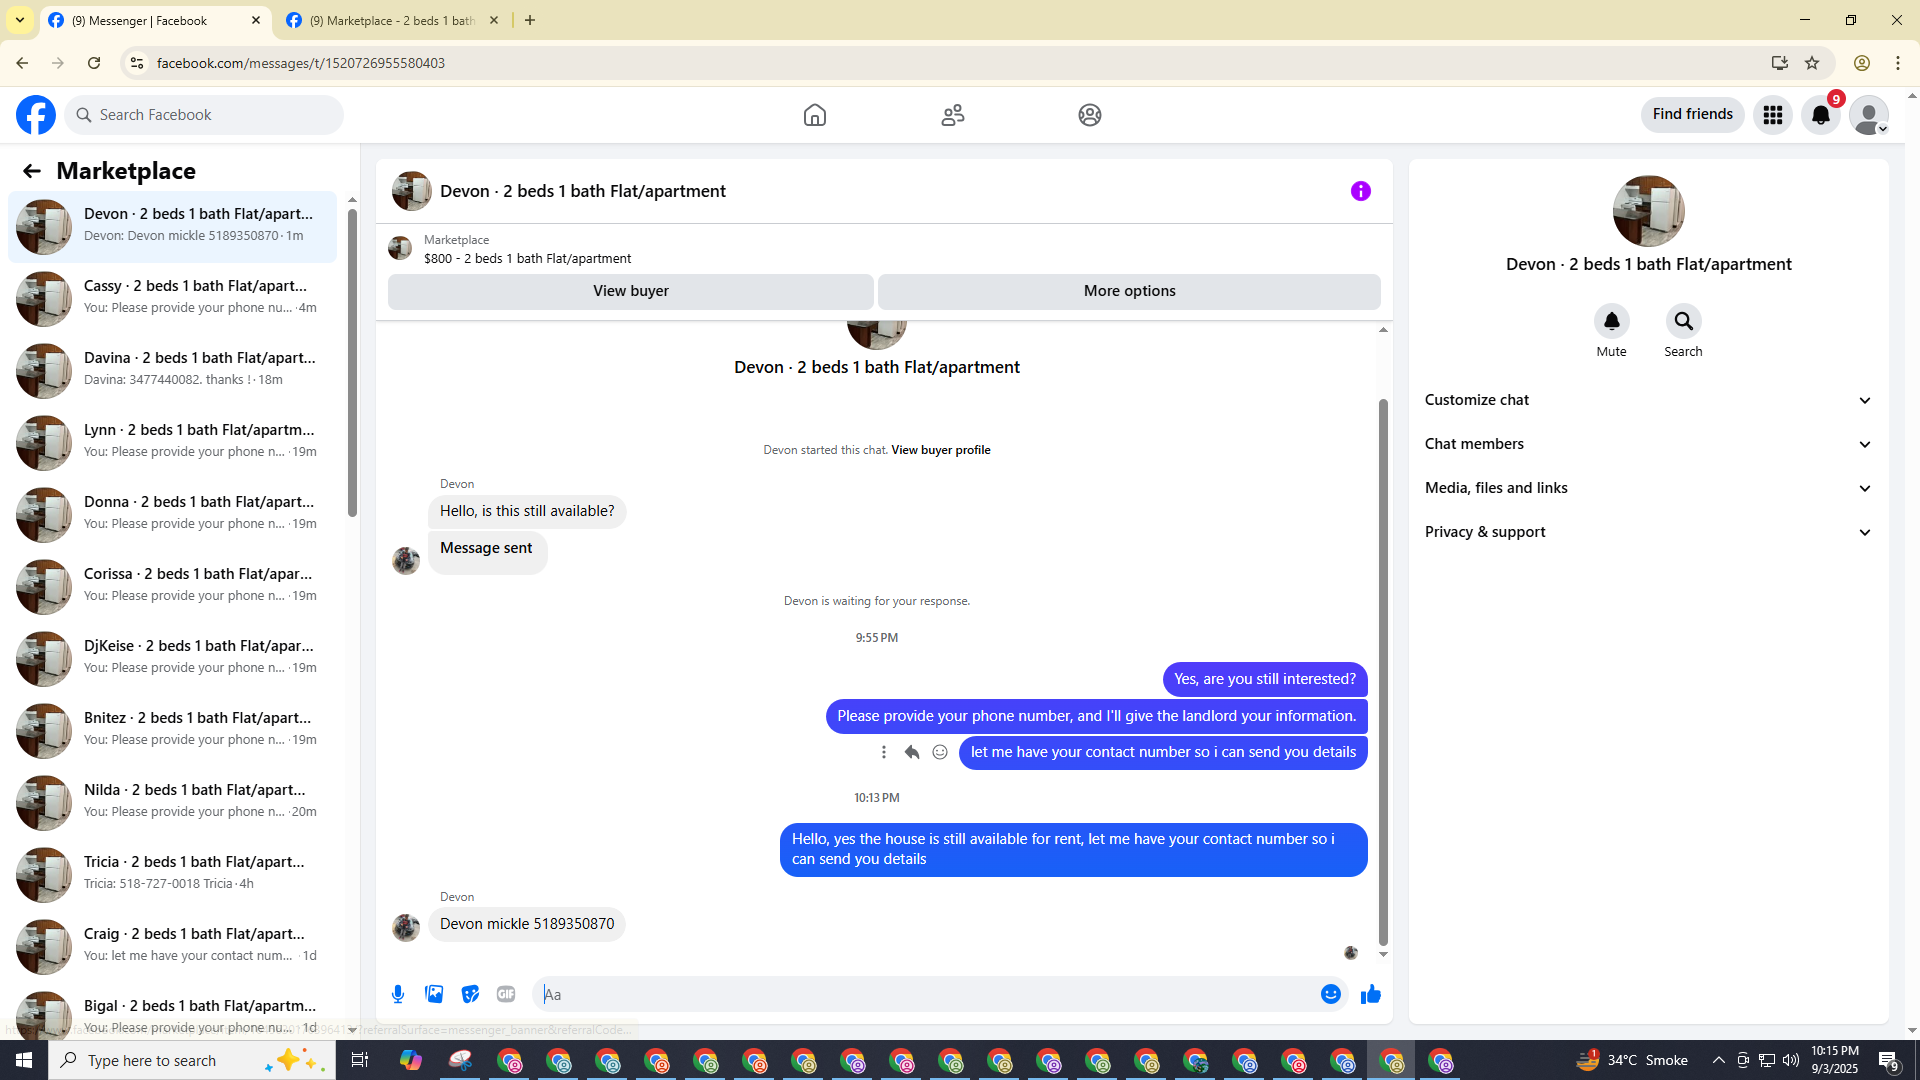This screenshot has height=1080, width=1920.
Task: Focus the message composer text box
Action: 927,994
